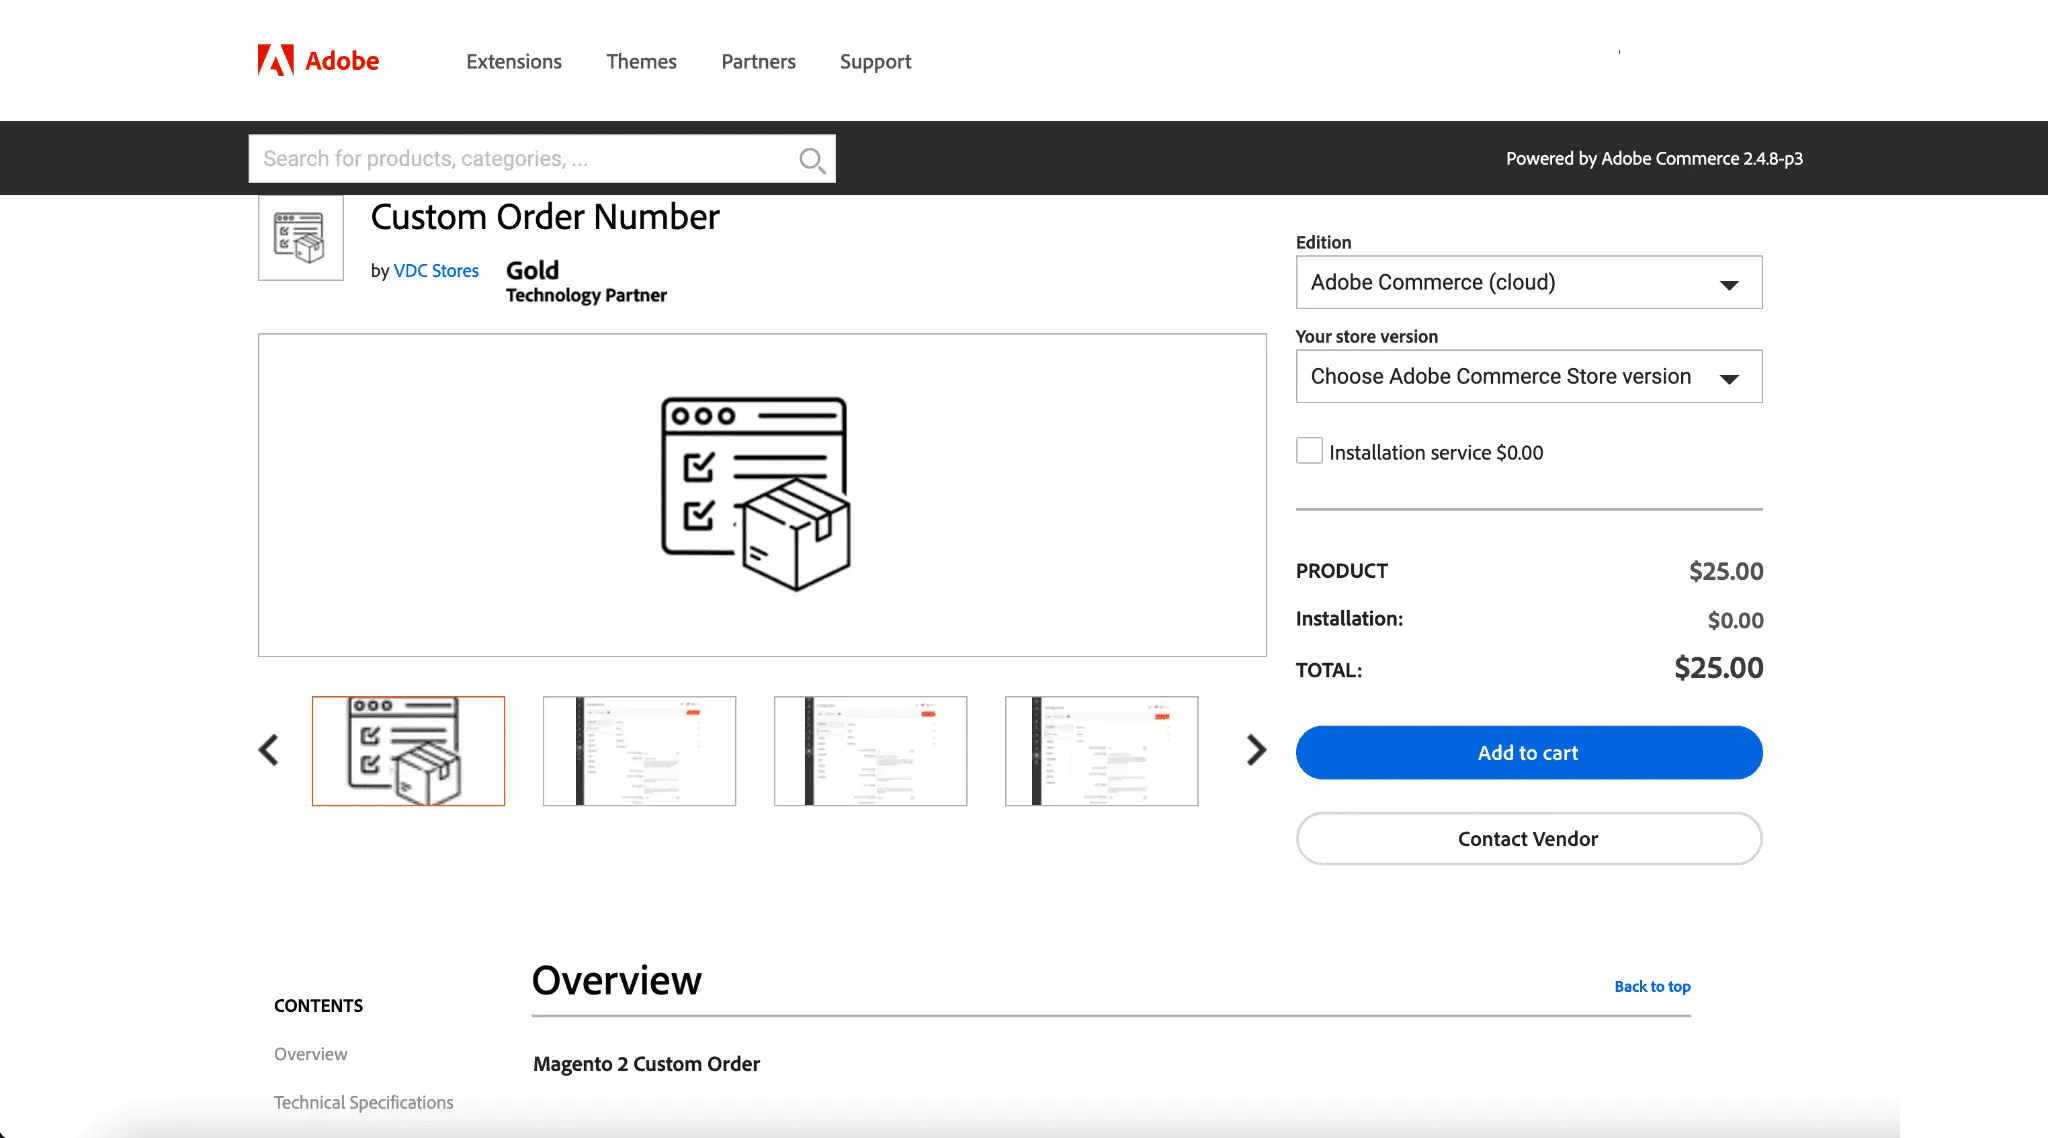Viewport: 2048px width, 1138px height.
Task: Click the Contact Vendor button
Action: pyautogui.click(x=1528, y=839)
